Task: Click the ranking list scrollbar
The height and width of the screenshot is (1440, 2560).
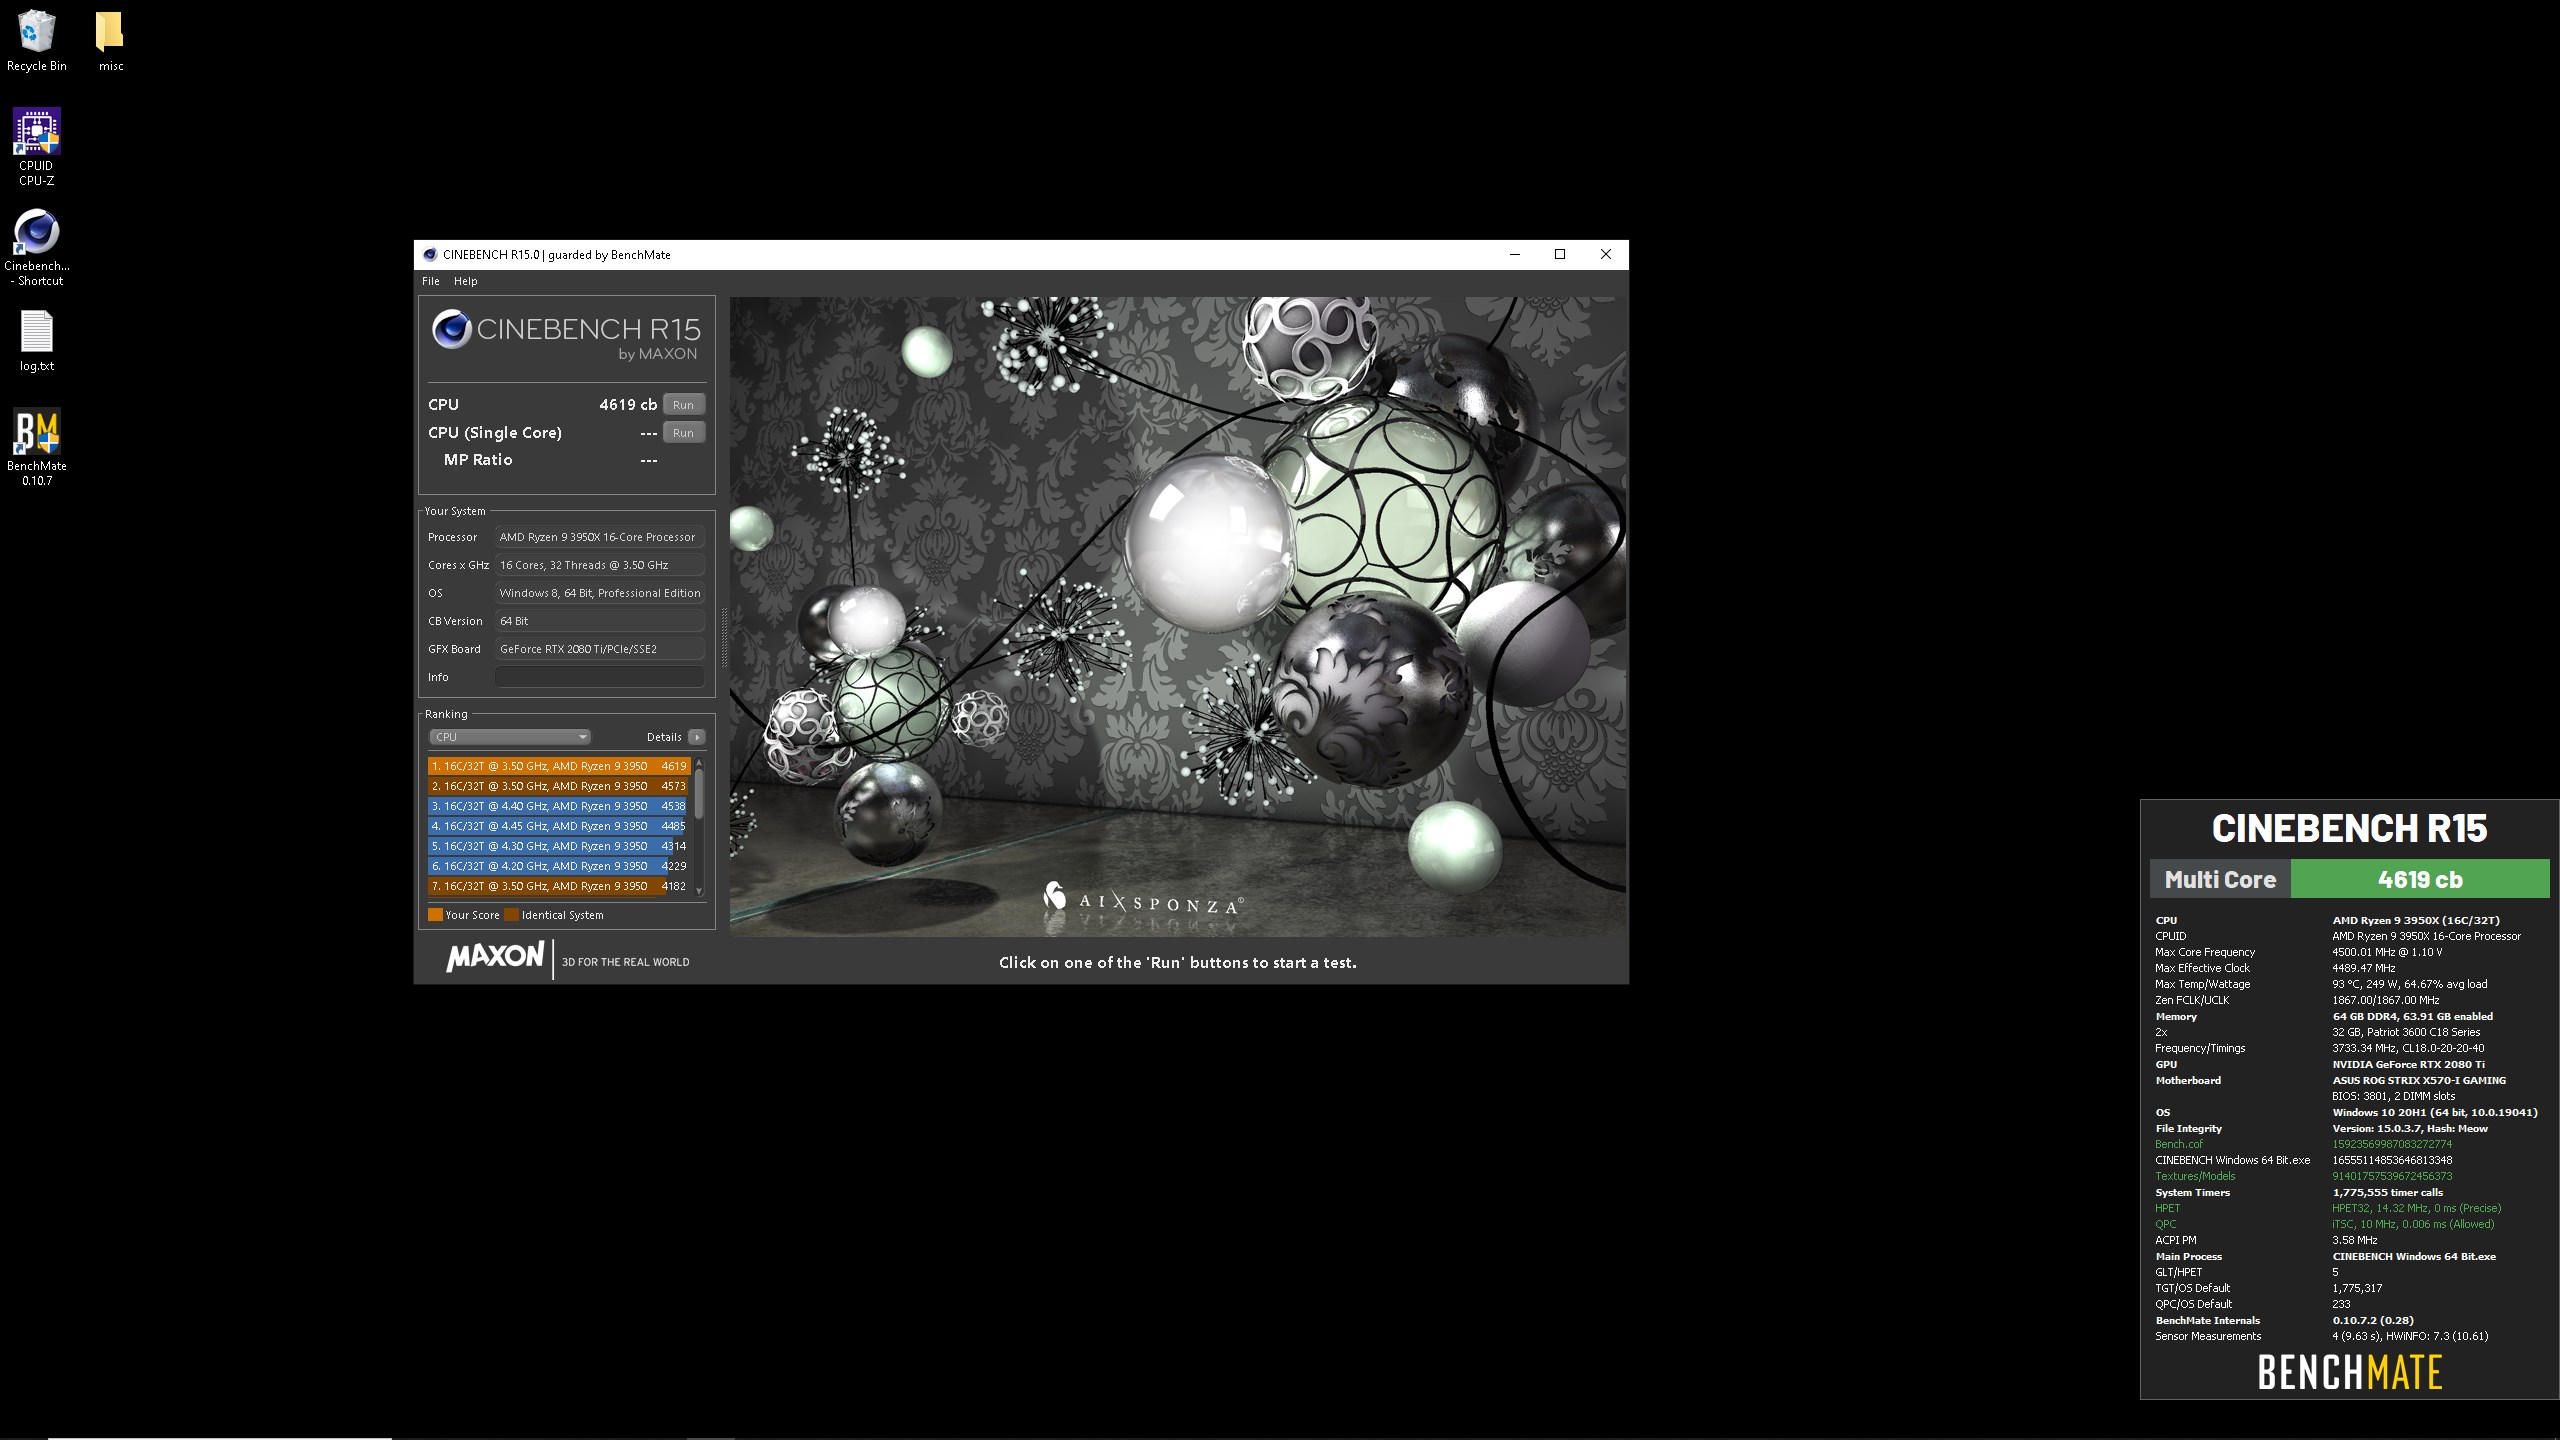Action: tap(699, 795)
